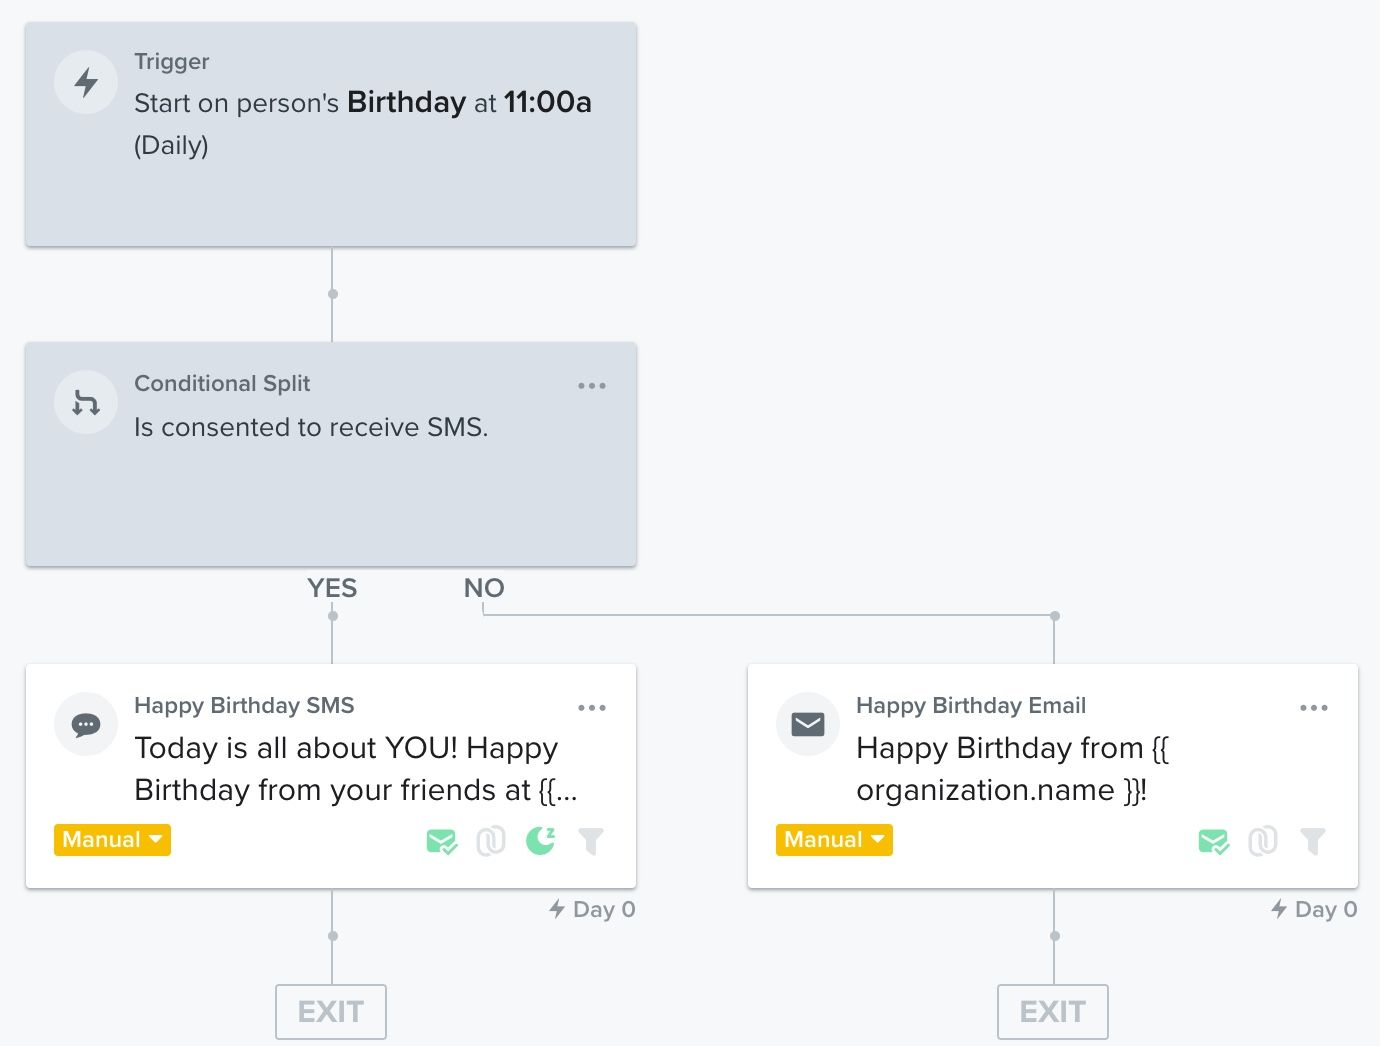Click the Day 0 indicator beside the email card
Image resolution: width=1380 pixels, height=1046 pixels.
click(x=1313, y=909)
